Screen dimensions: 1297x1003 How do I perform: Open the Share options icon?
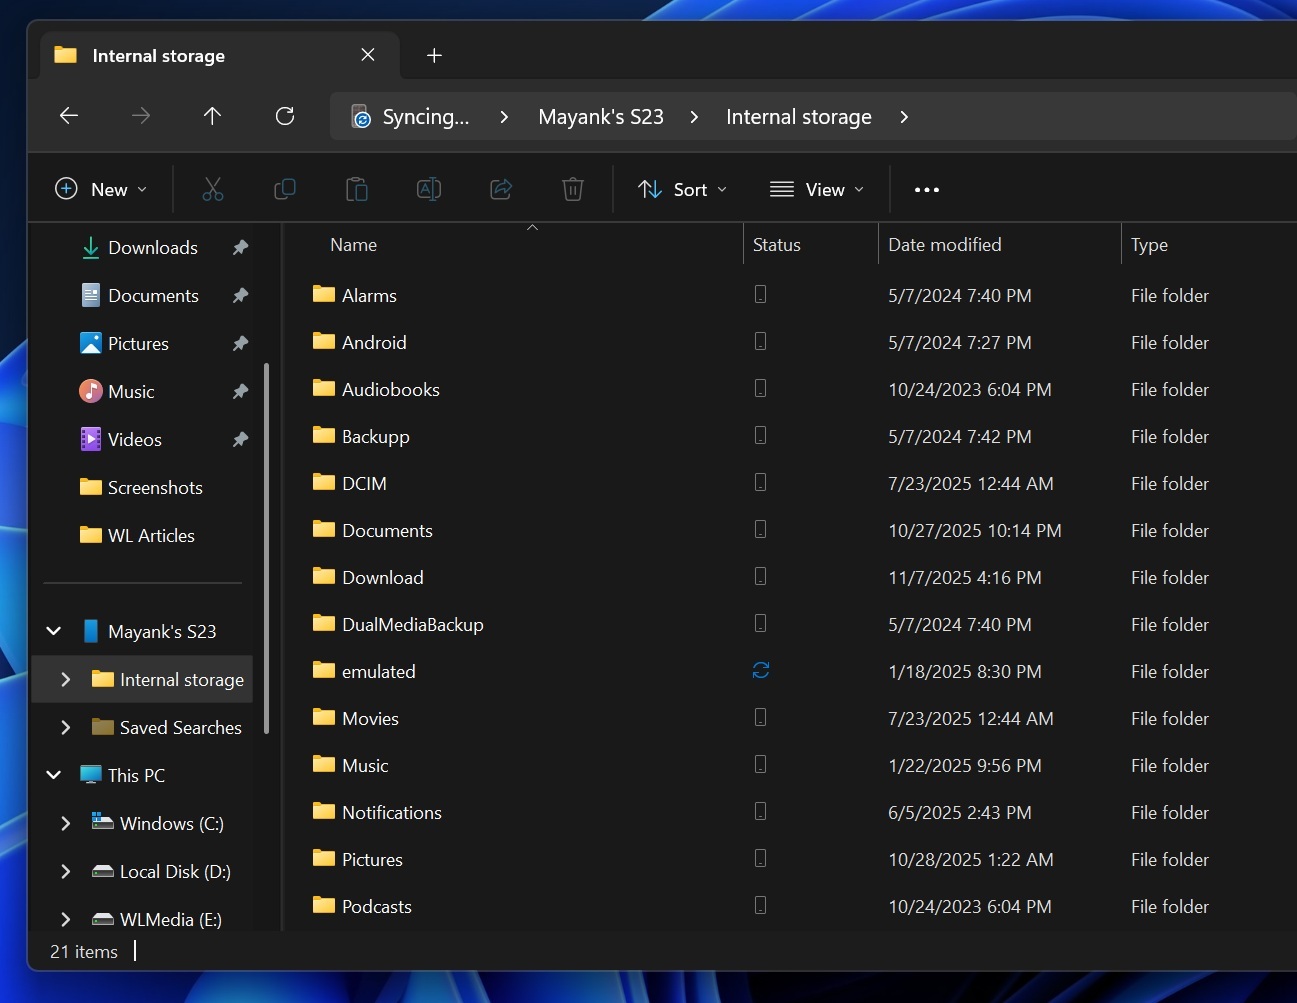click(501, 188)
